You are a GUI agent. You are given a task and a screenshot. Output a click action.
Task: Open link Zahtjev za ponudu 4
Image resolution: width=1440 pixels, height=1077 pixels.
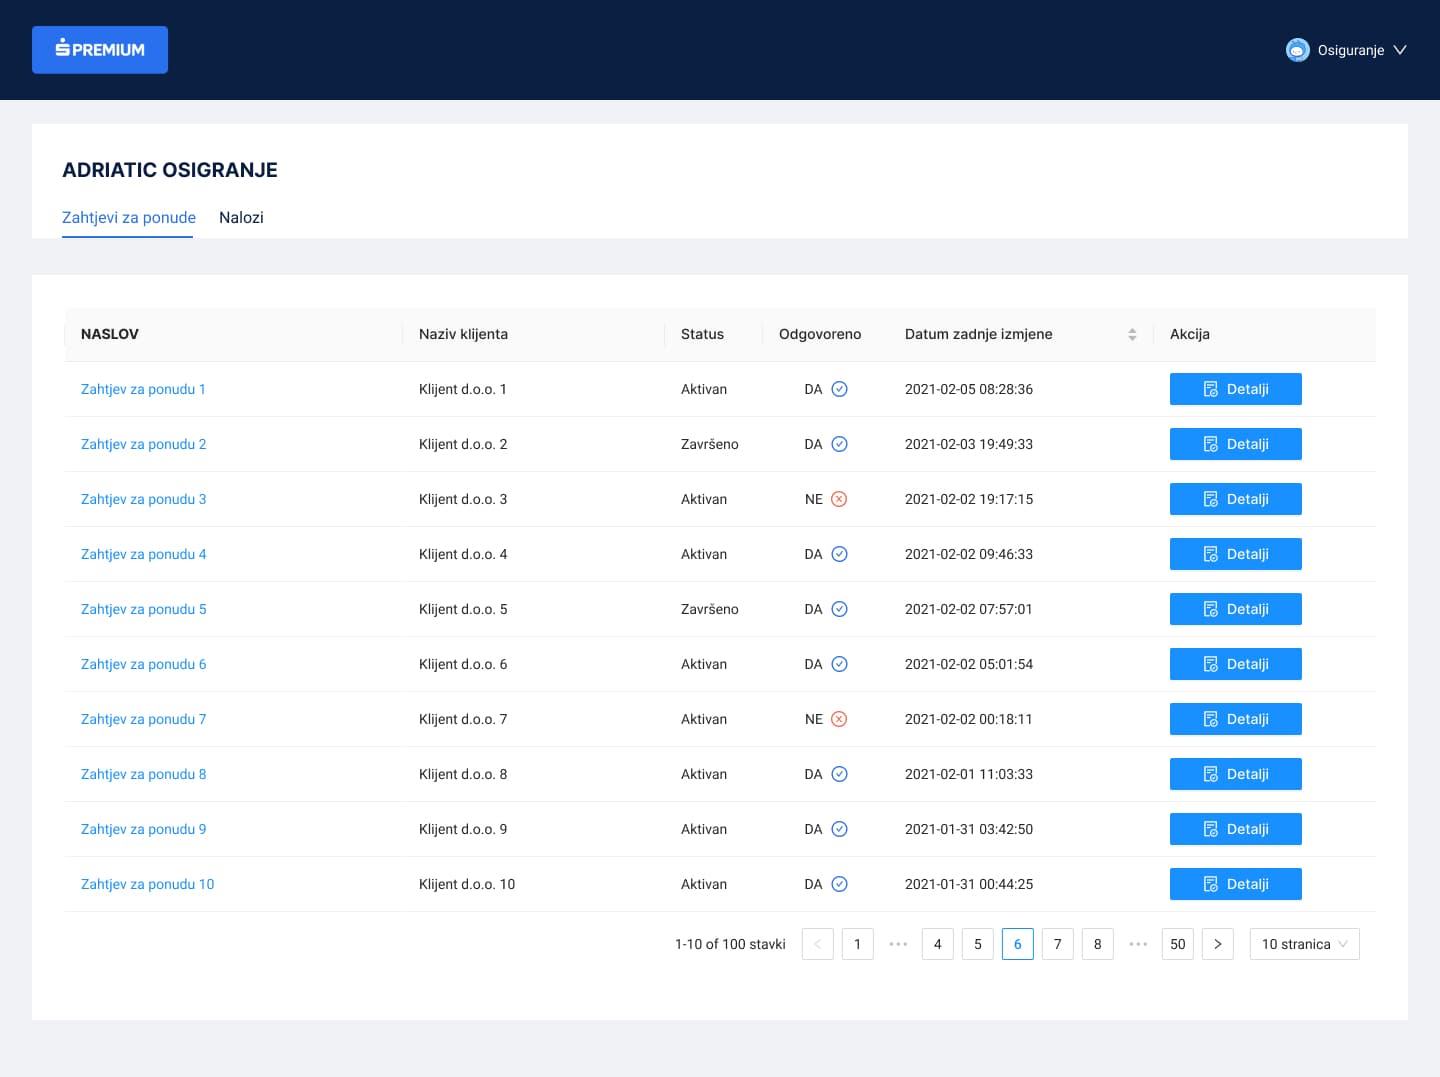click(143, 554)
